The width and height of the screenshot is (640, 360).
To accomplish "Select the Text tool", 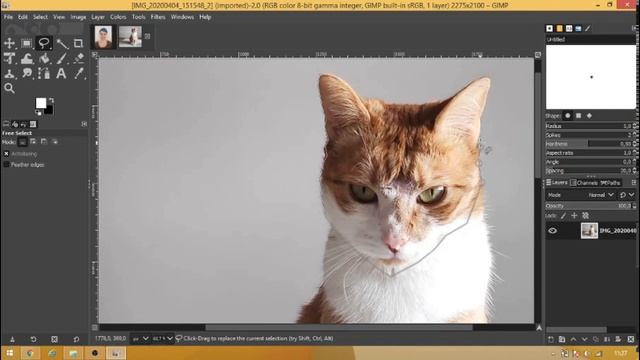I will pyautogui.click(x=61, y=73).
